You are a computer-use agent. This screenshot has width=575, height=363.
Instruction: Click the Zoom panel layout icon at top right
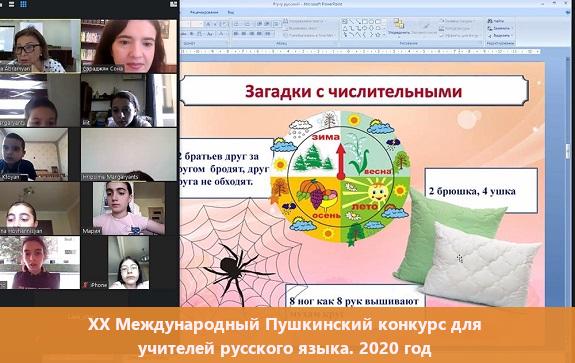pyautogui.click(x=173, y=4)
